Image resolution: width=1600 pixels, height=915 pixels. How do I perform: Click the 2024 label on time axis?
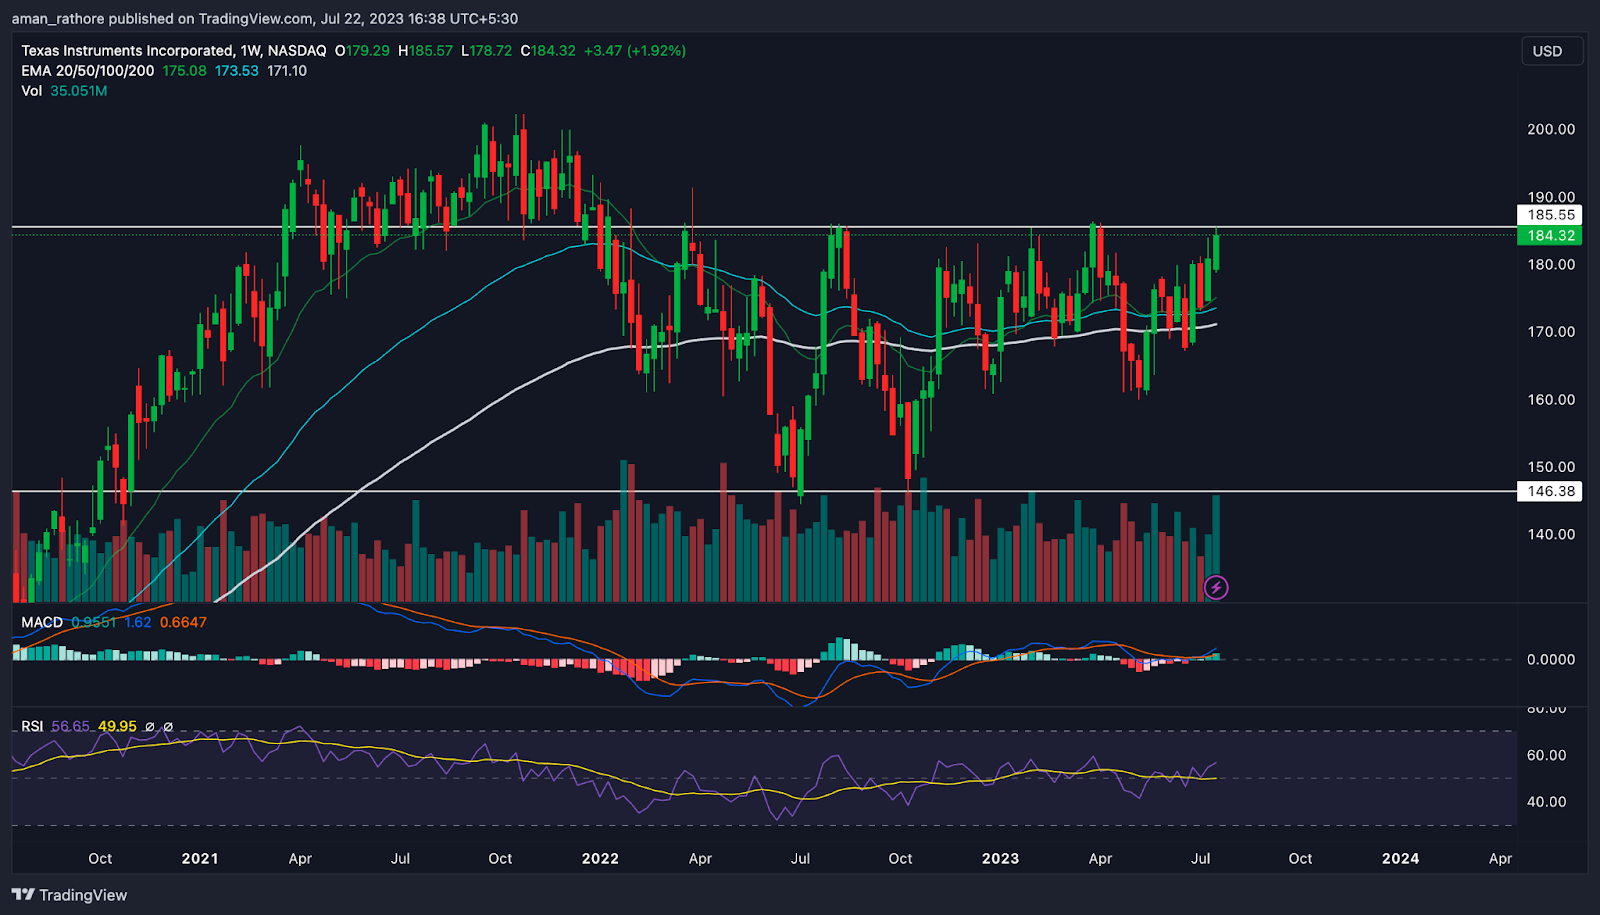click(1400, 858)
